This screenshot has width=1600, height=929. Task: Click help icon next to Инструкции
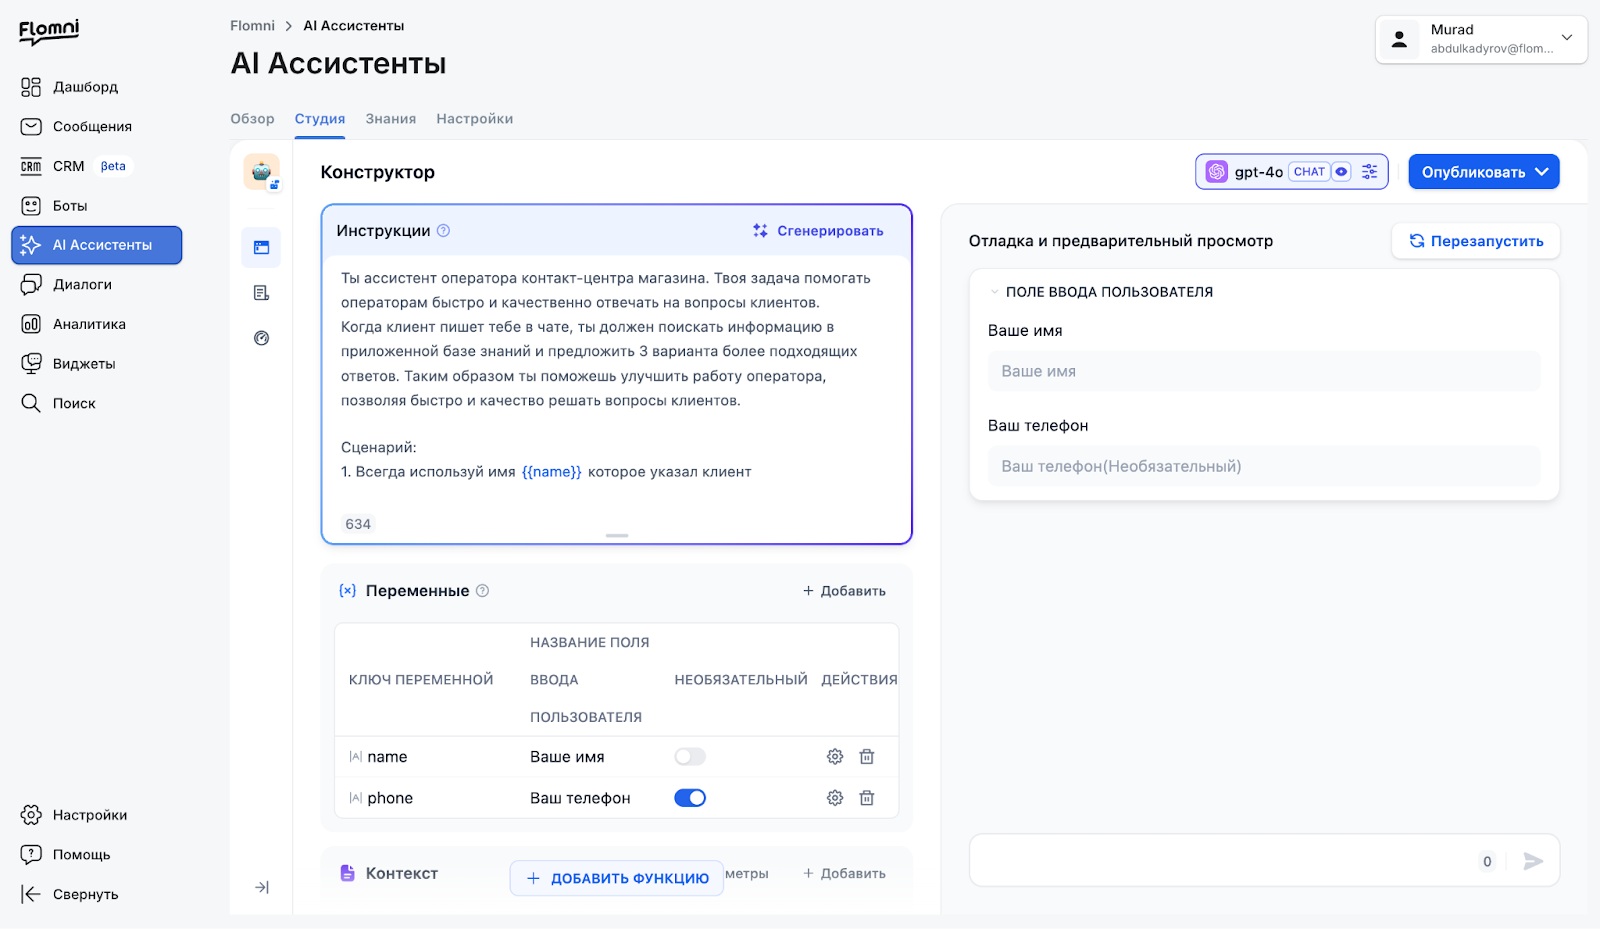[x=444, y=231]
